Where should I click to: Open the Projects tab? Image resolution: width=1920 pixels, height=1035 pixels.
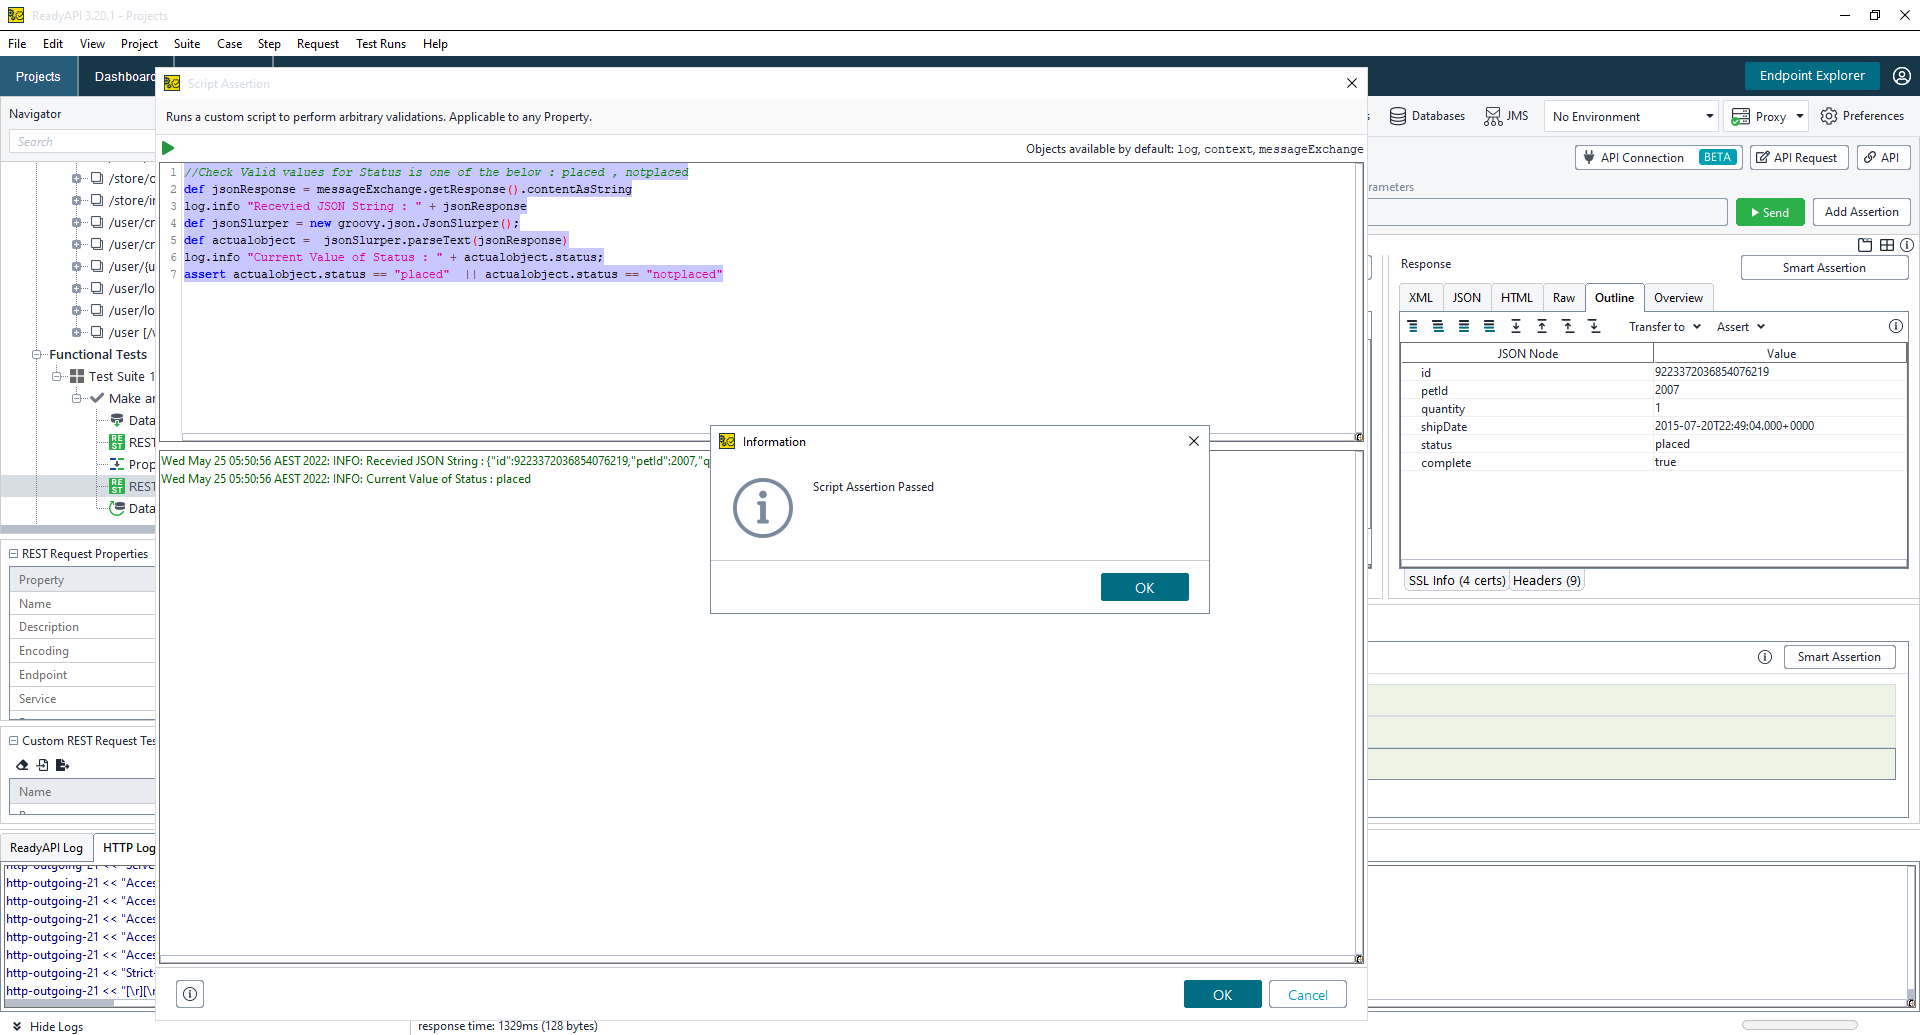point(38,76)
